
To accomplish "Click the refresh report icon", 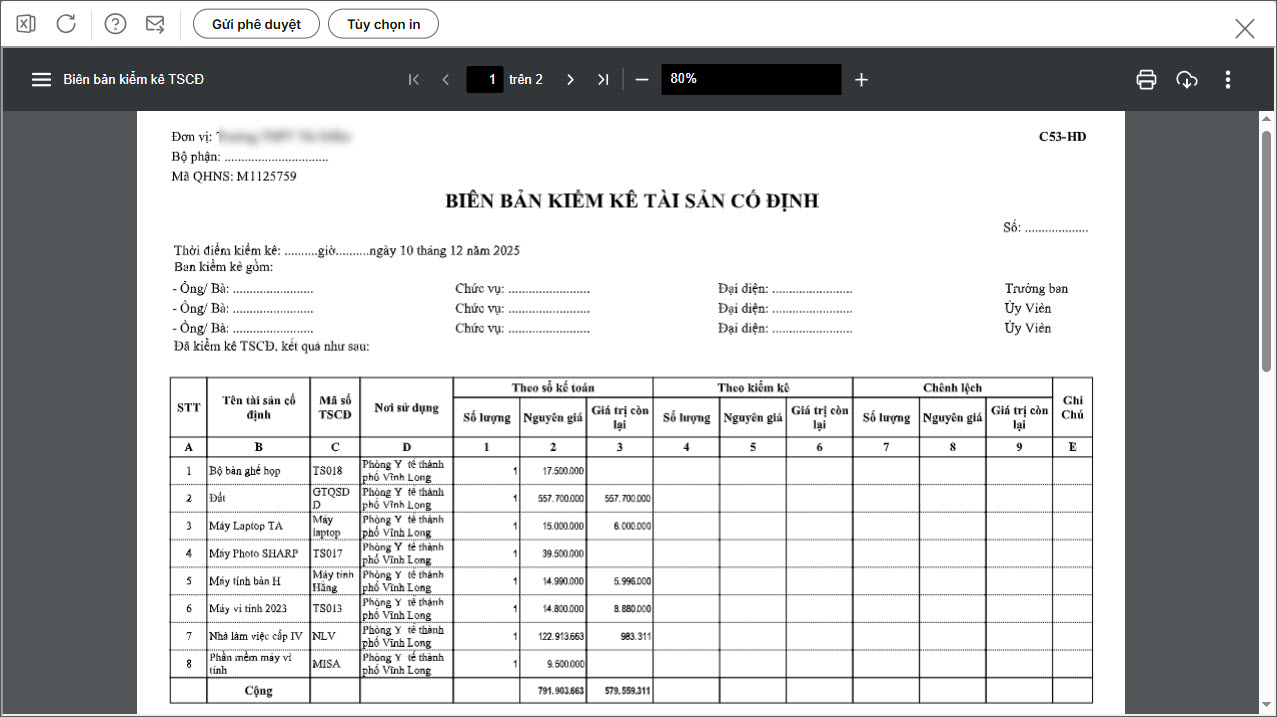I will (x=66, y=24).
